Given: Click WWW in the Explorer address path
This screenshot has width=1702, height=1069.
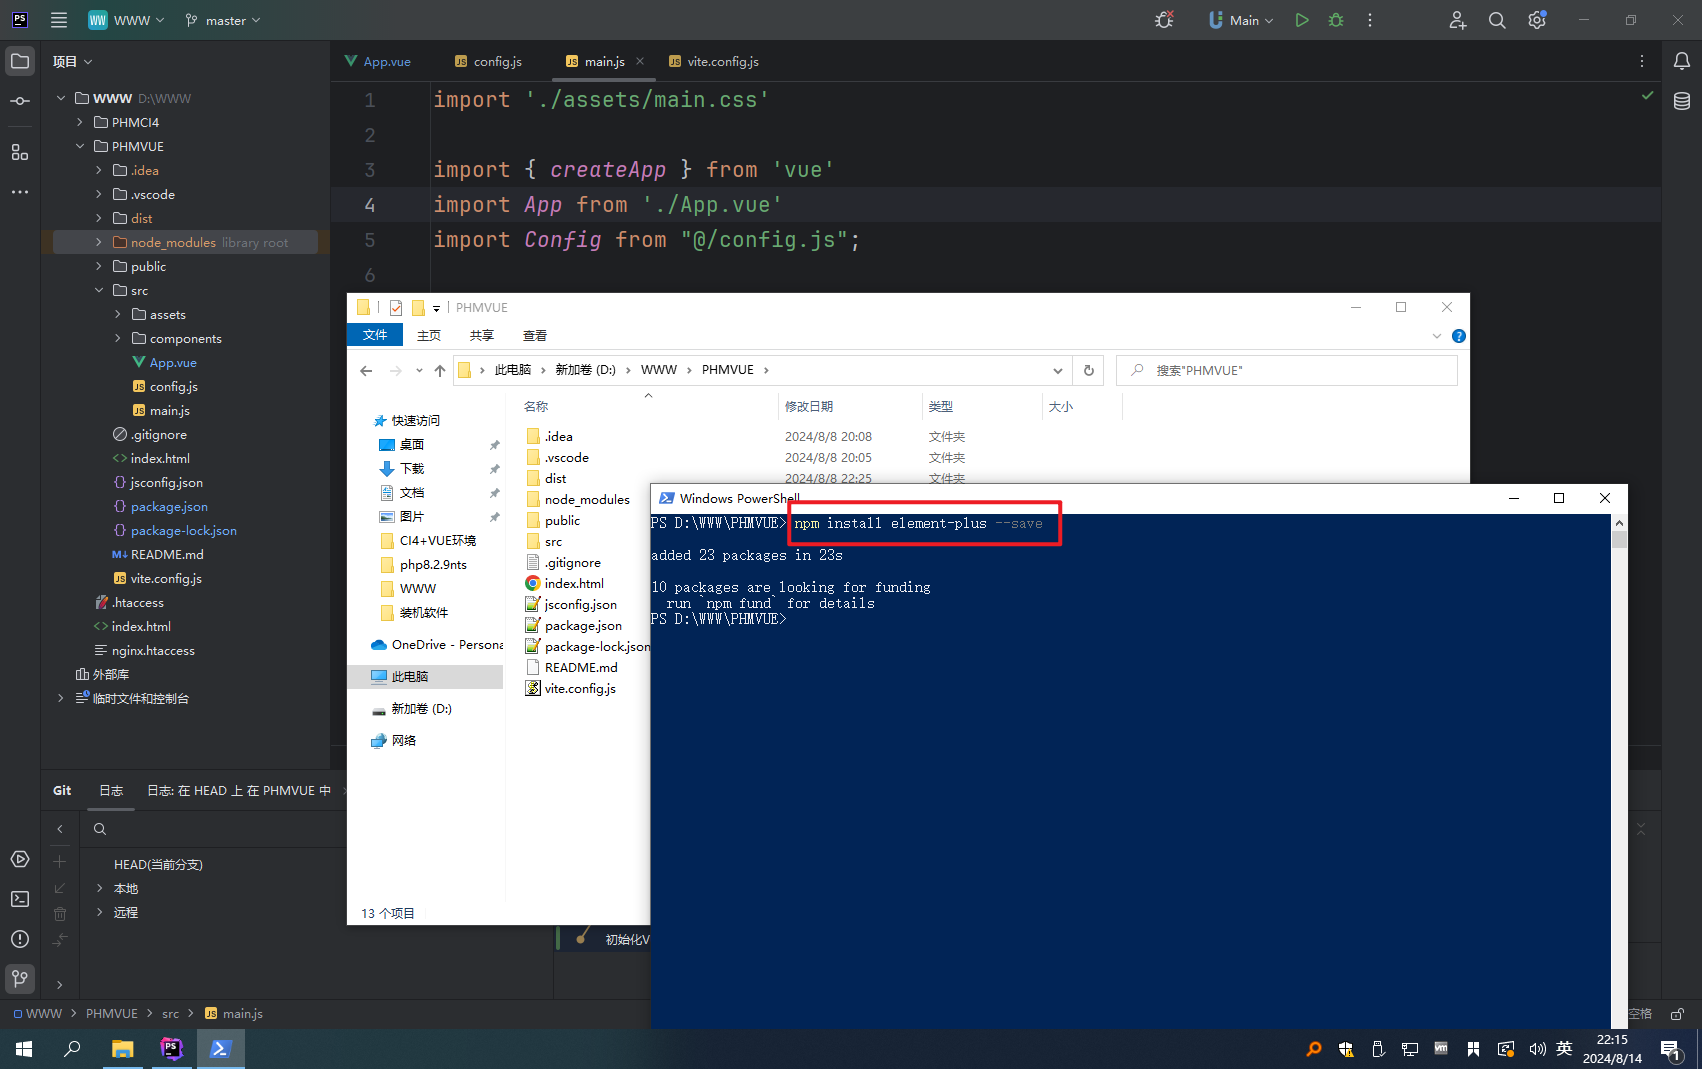Looking at the screenshot, I should tap(659, 370).
